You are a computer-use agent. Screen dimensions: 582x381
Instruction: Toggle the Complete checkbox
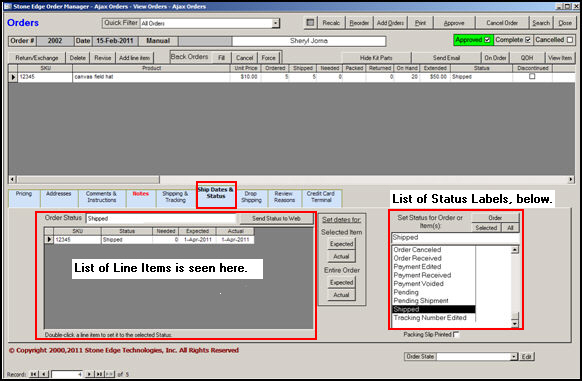click(528, 40)
